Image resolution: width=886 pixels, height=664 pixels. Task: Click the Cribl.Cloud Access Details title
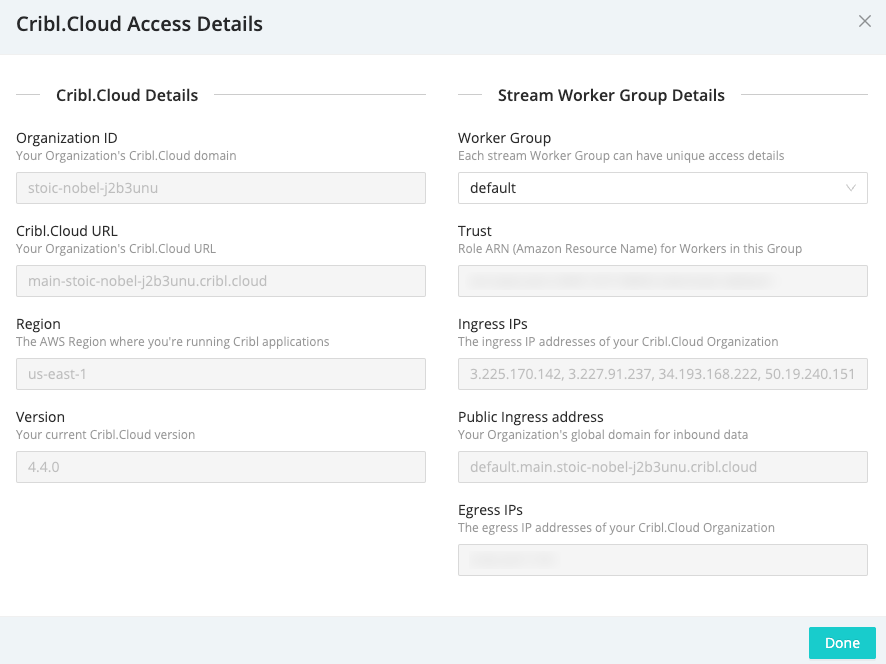tap(139, 23)
